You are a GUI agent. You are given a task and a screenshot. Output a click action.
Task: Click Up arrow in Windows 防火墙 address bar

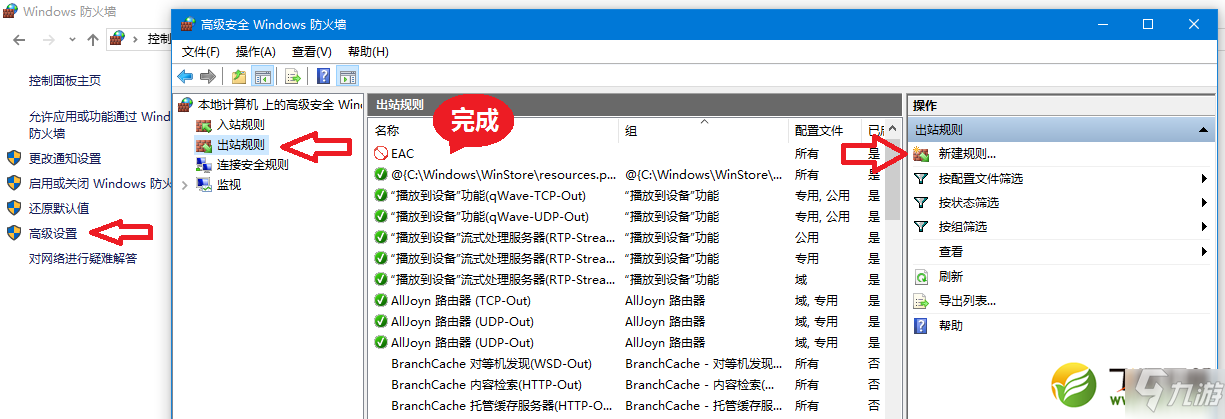coord(93,39)
